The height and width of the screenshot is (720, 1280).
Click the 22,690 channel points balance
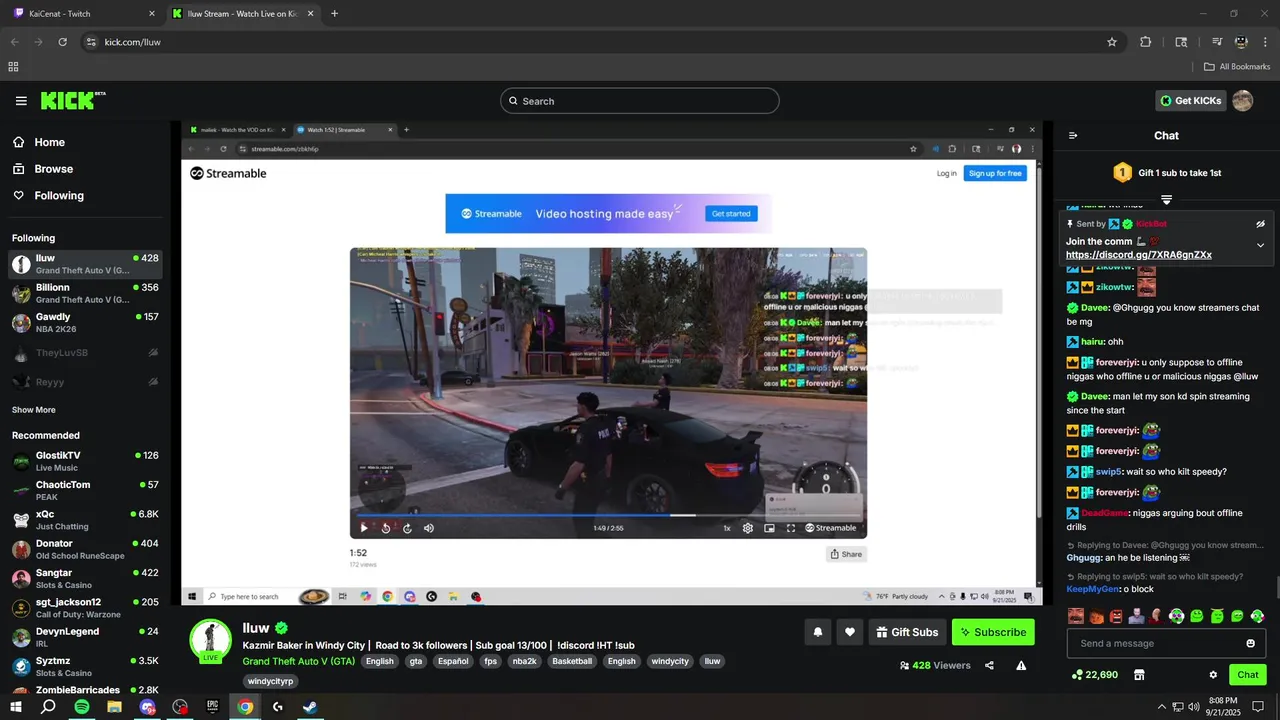click(x=1094, y=675)
